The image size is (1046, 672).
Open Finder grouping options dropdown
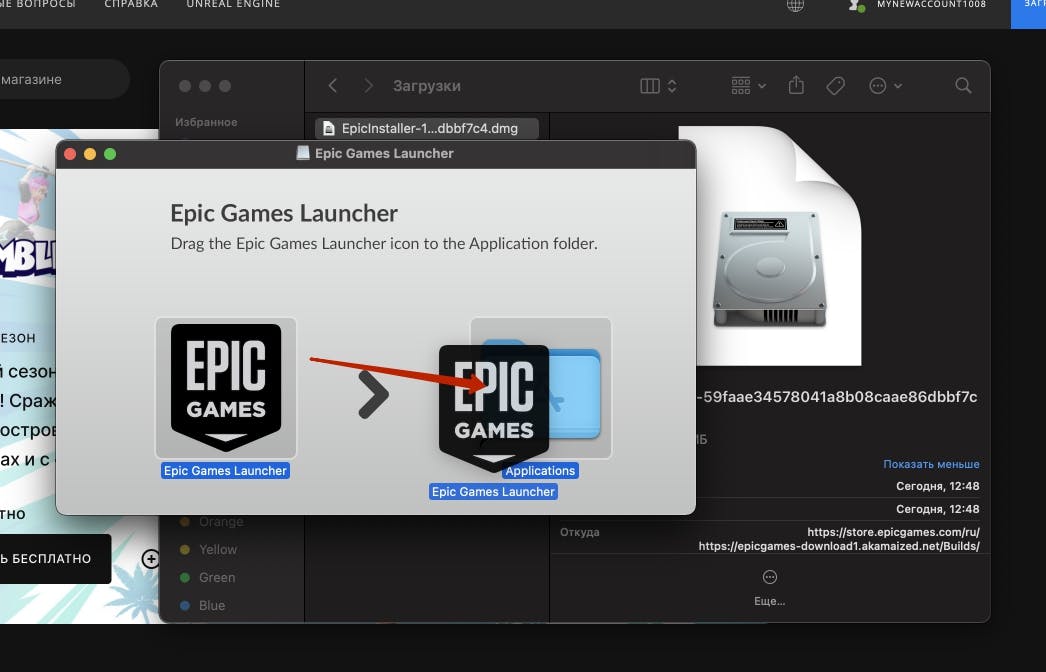pos(748,85)
